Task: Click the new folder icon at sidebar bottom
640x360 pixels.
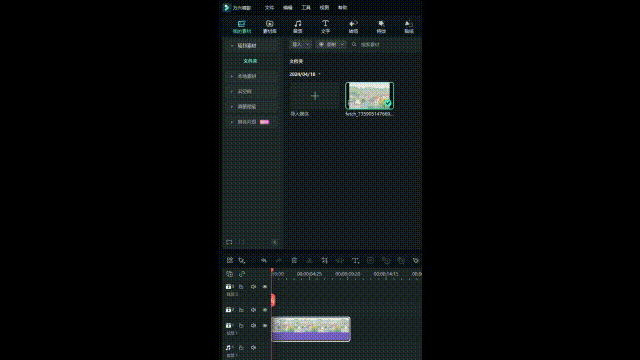Action: pyautogui.click(x=229, y=242)
